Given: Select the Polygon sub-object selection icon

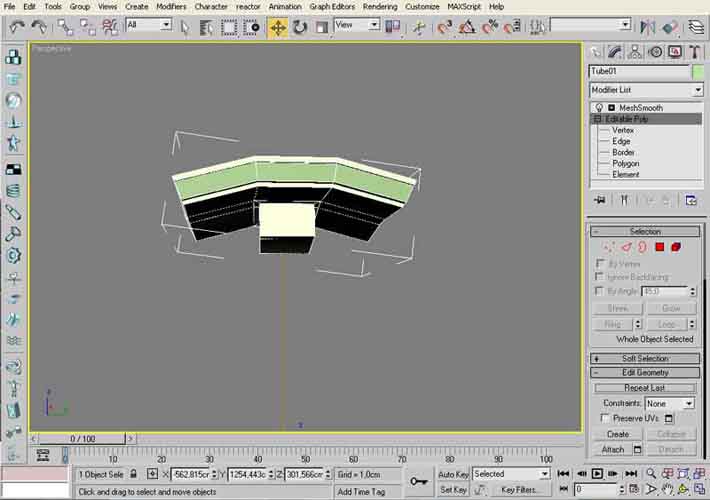Looking at the screenshot, I should pyautogui.click(x=660, y=247).
